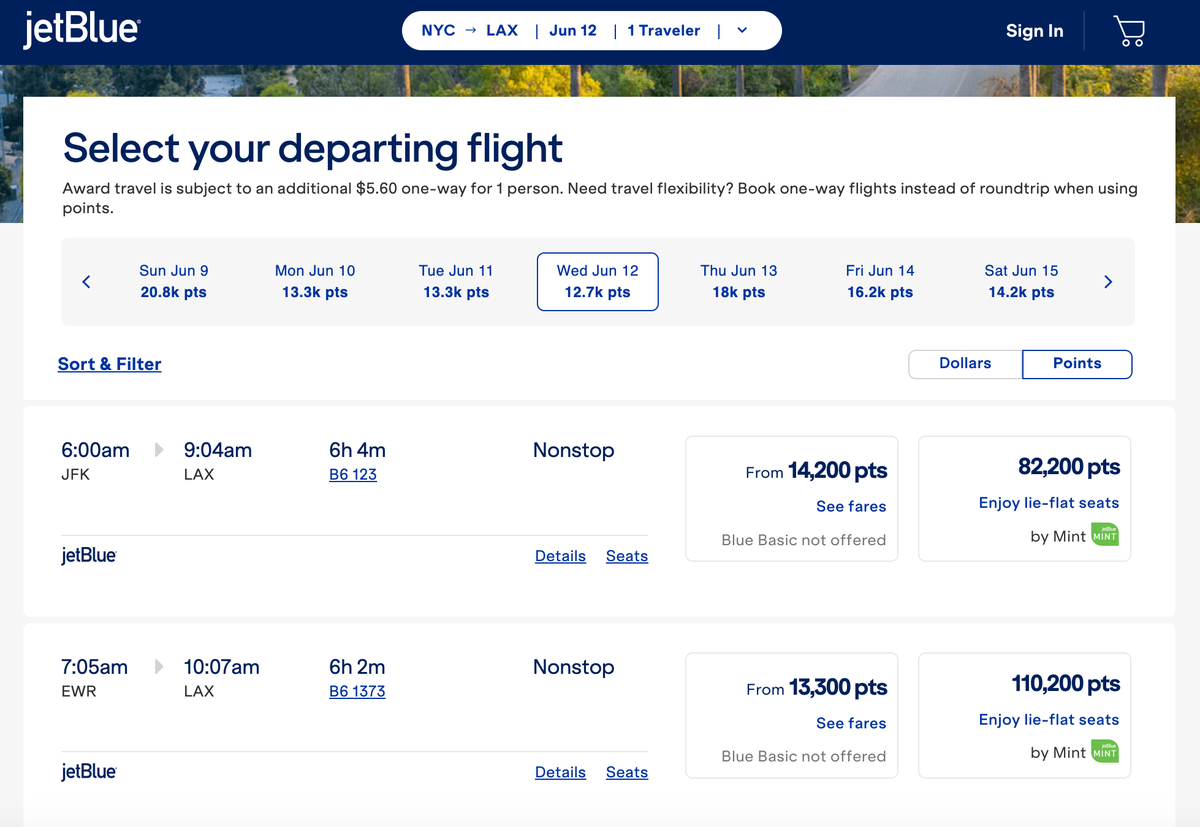The image size is (1200, 827).
Task: Open Sort & Filter options
Action: coord(109,364)
